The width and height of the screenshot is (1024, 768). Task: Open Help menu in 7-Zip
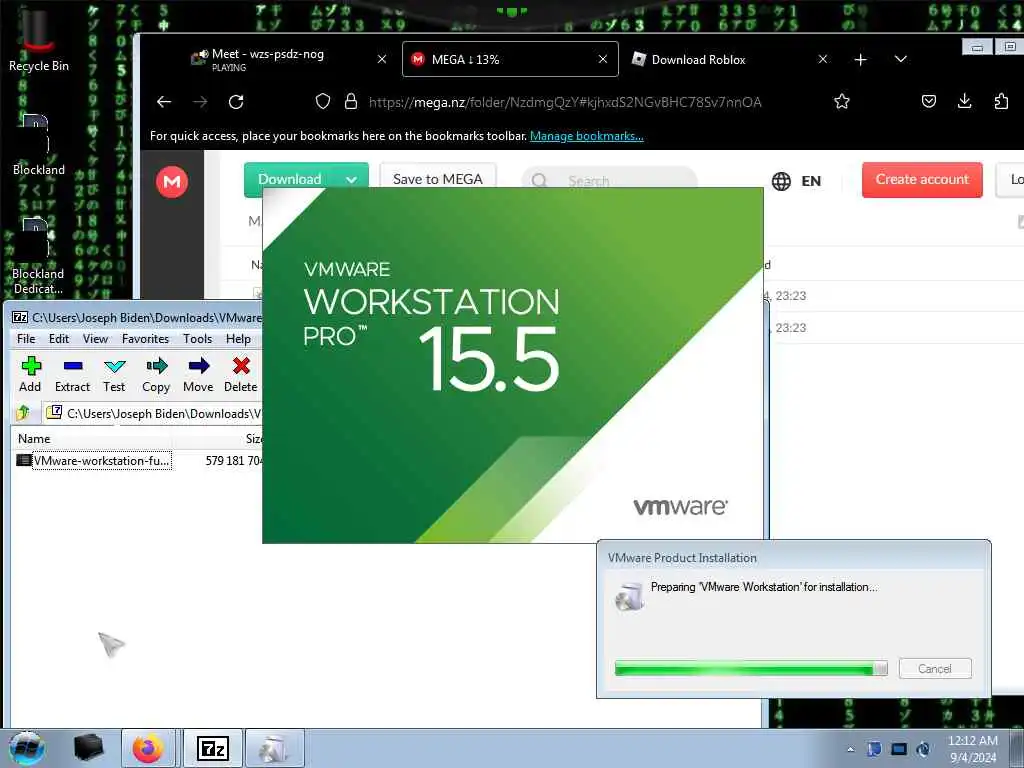[238, 338]
